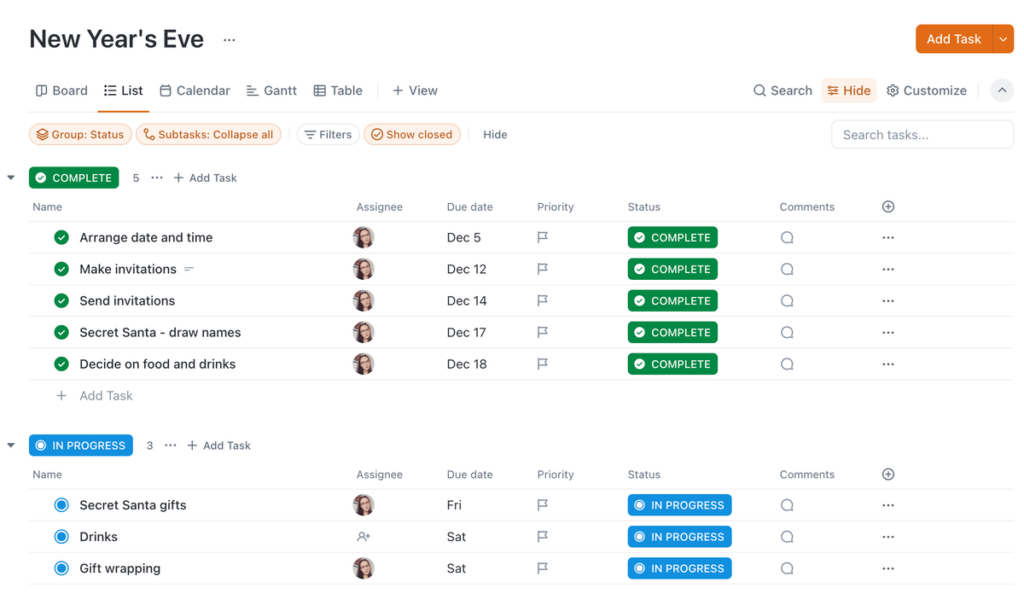The width and height of the screenshot is (1024, 594).
Task: Toggle Subtasks: Collapse all
Action: (x=208, y=134)
